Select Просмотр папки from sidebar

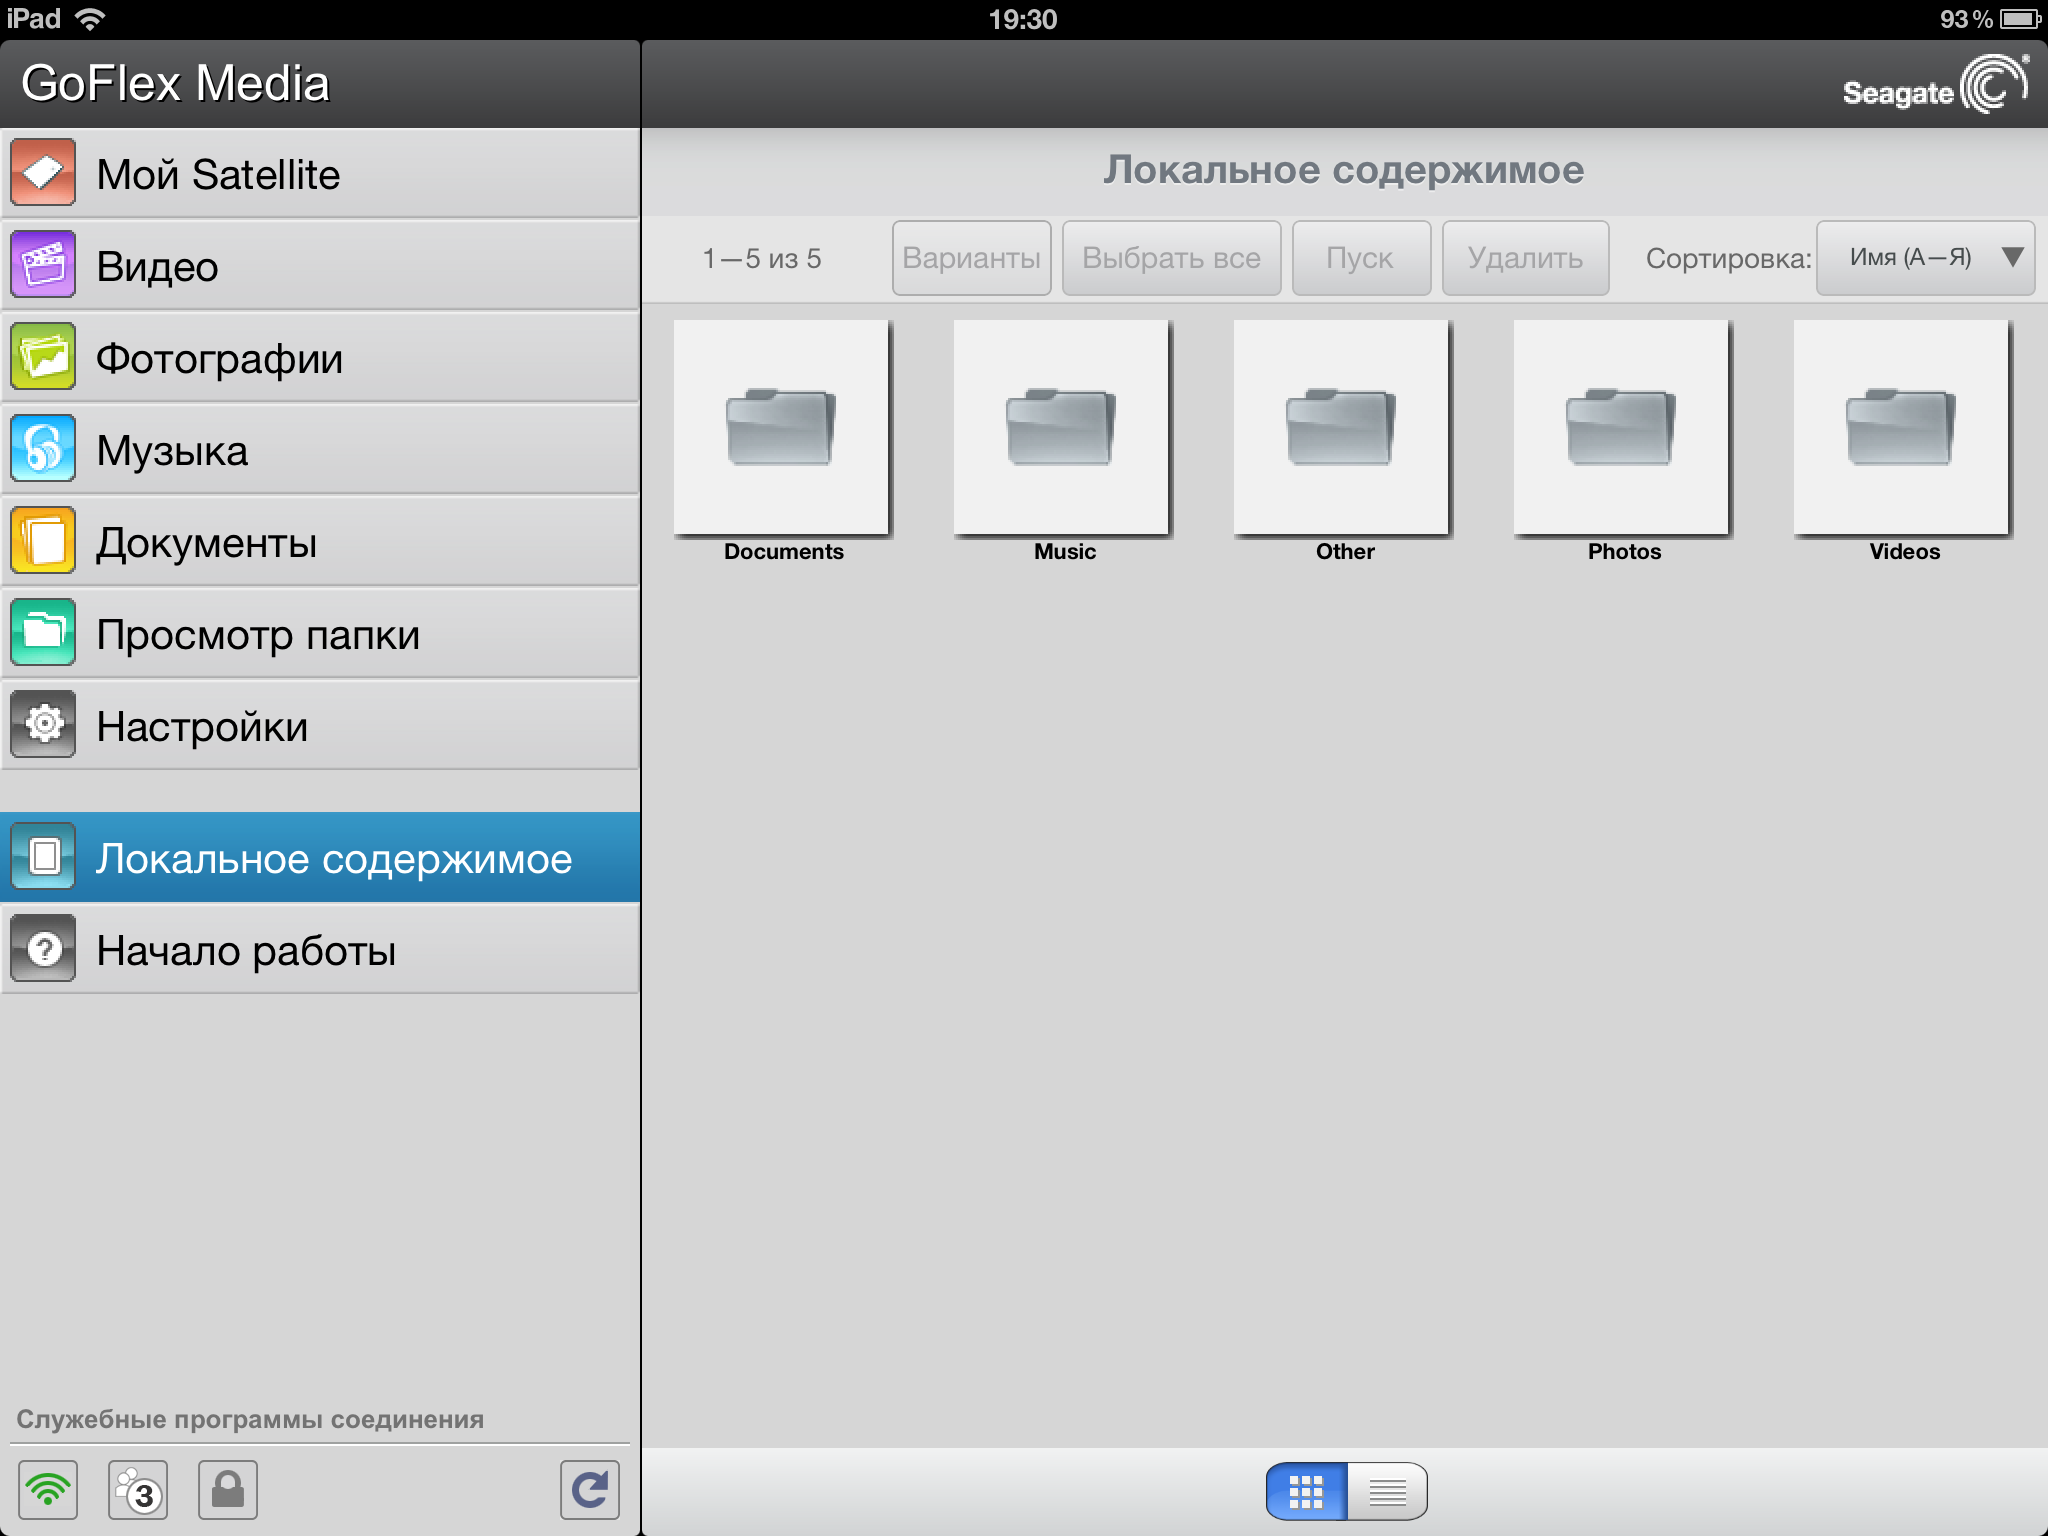pos(323,634)
